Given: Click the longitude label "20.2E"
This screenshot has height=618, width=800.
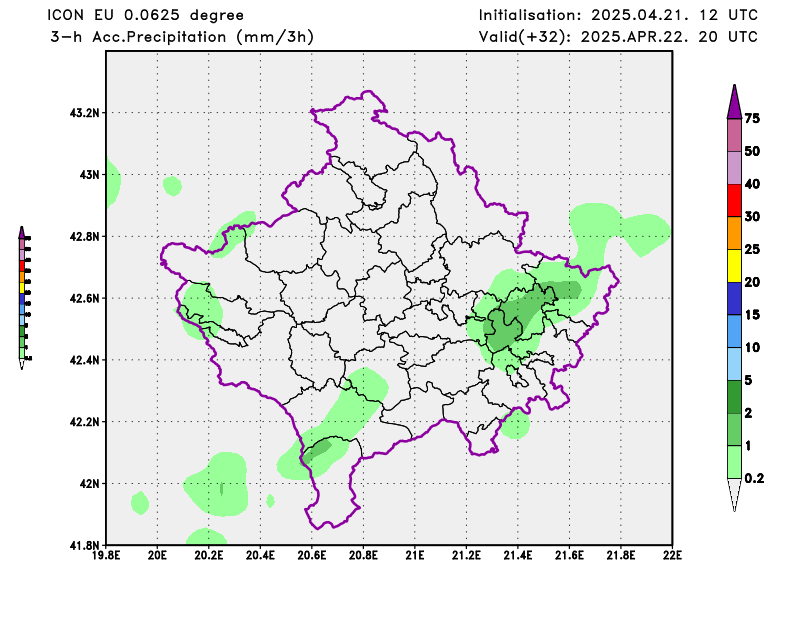Looking at the screenshot, I should click(209, 555).
